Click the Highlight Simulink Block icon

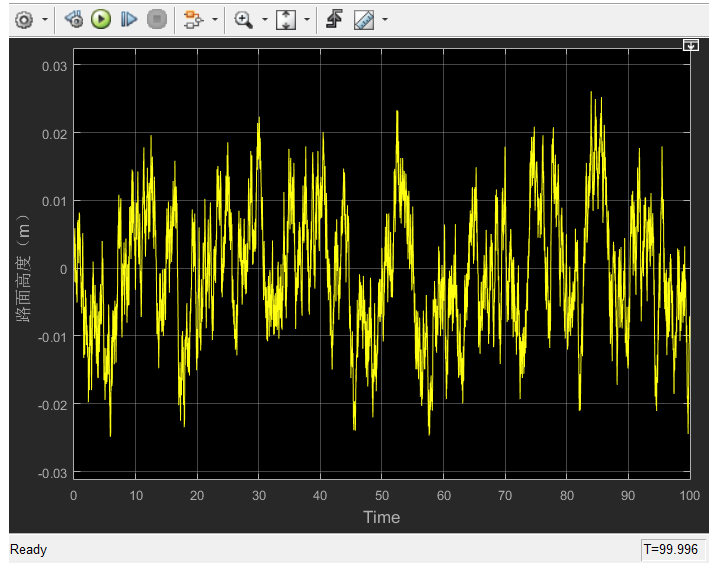(192, 19)
